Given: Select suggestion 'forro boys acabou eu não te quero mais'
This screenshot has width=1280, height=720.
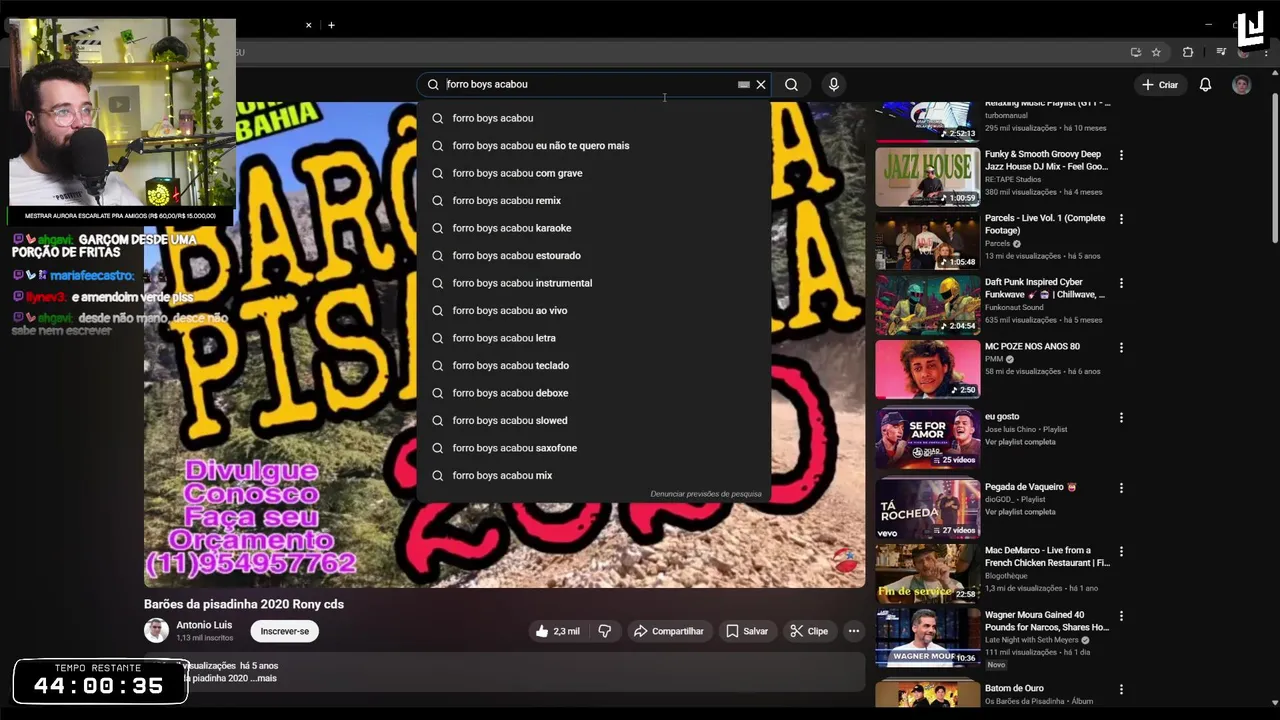Looking at the screenshot, I should coord(594,146).
